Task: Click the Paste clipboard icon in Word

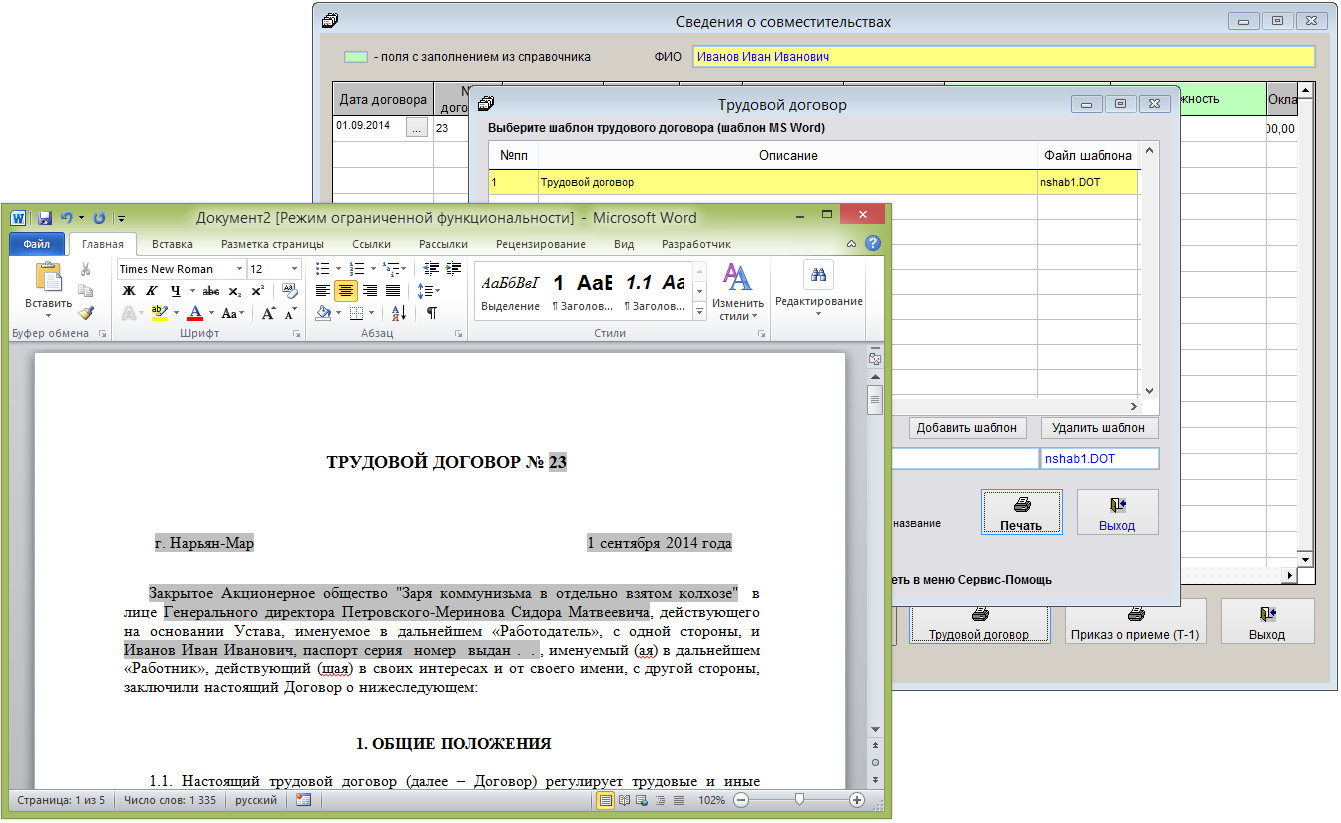Action: [48, 277]
